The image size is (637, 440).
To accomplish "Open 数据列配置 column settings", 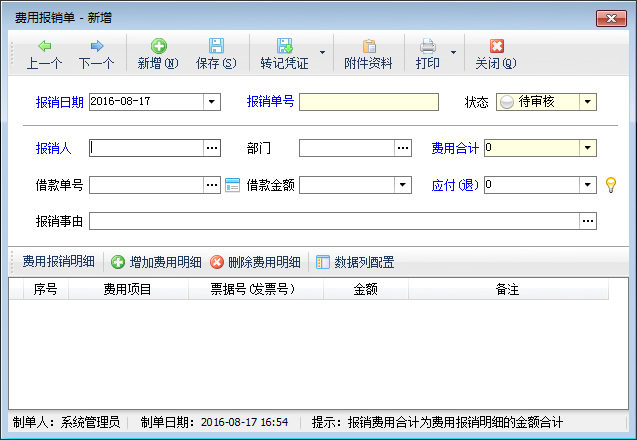I will [354, 262].
